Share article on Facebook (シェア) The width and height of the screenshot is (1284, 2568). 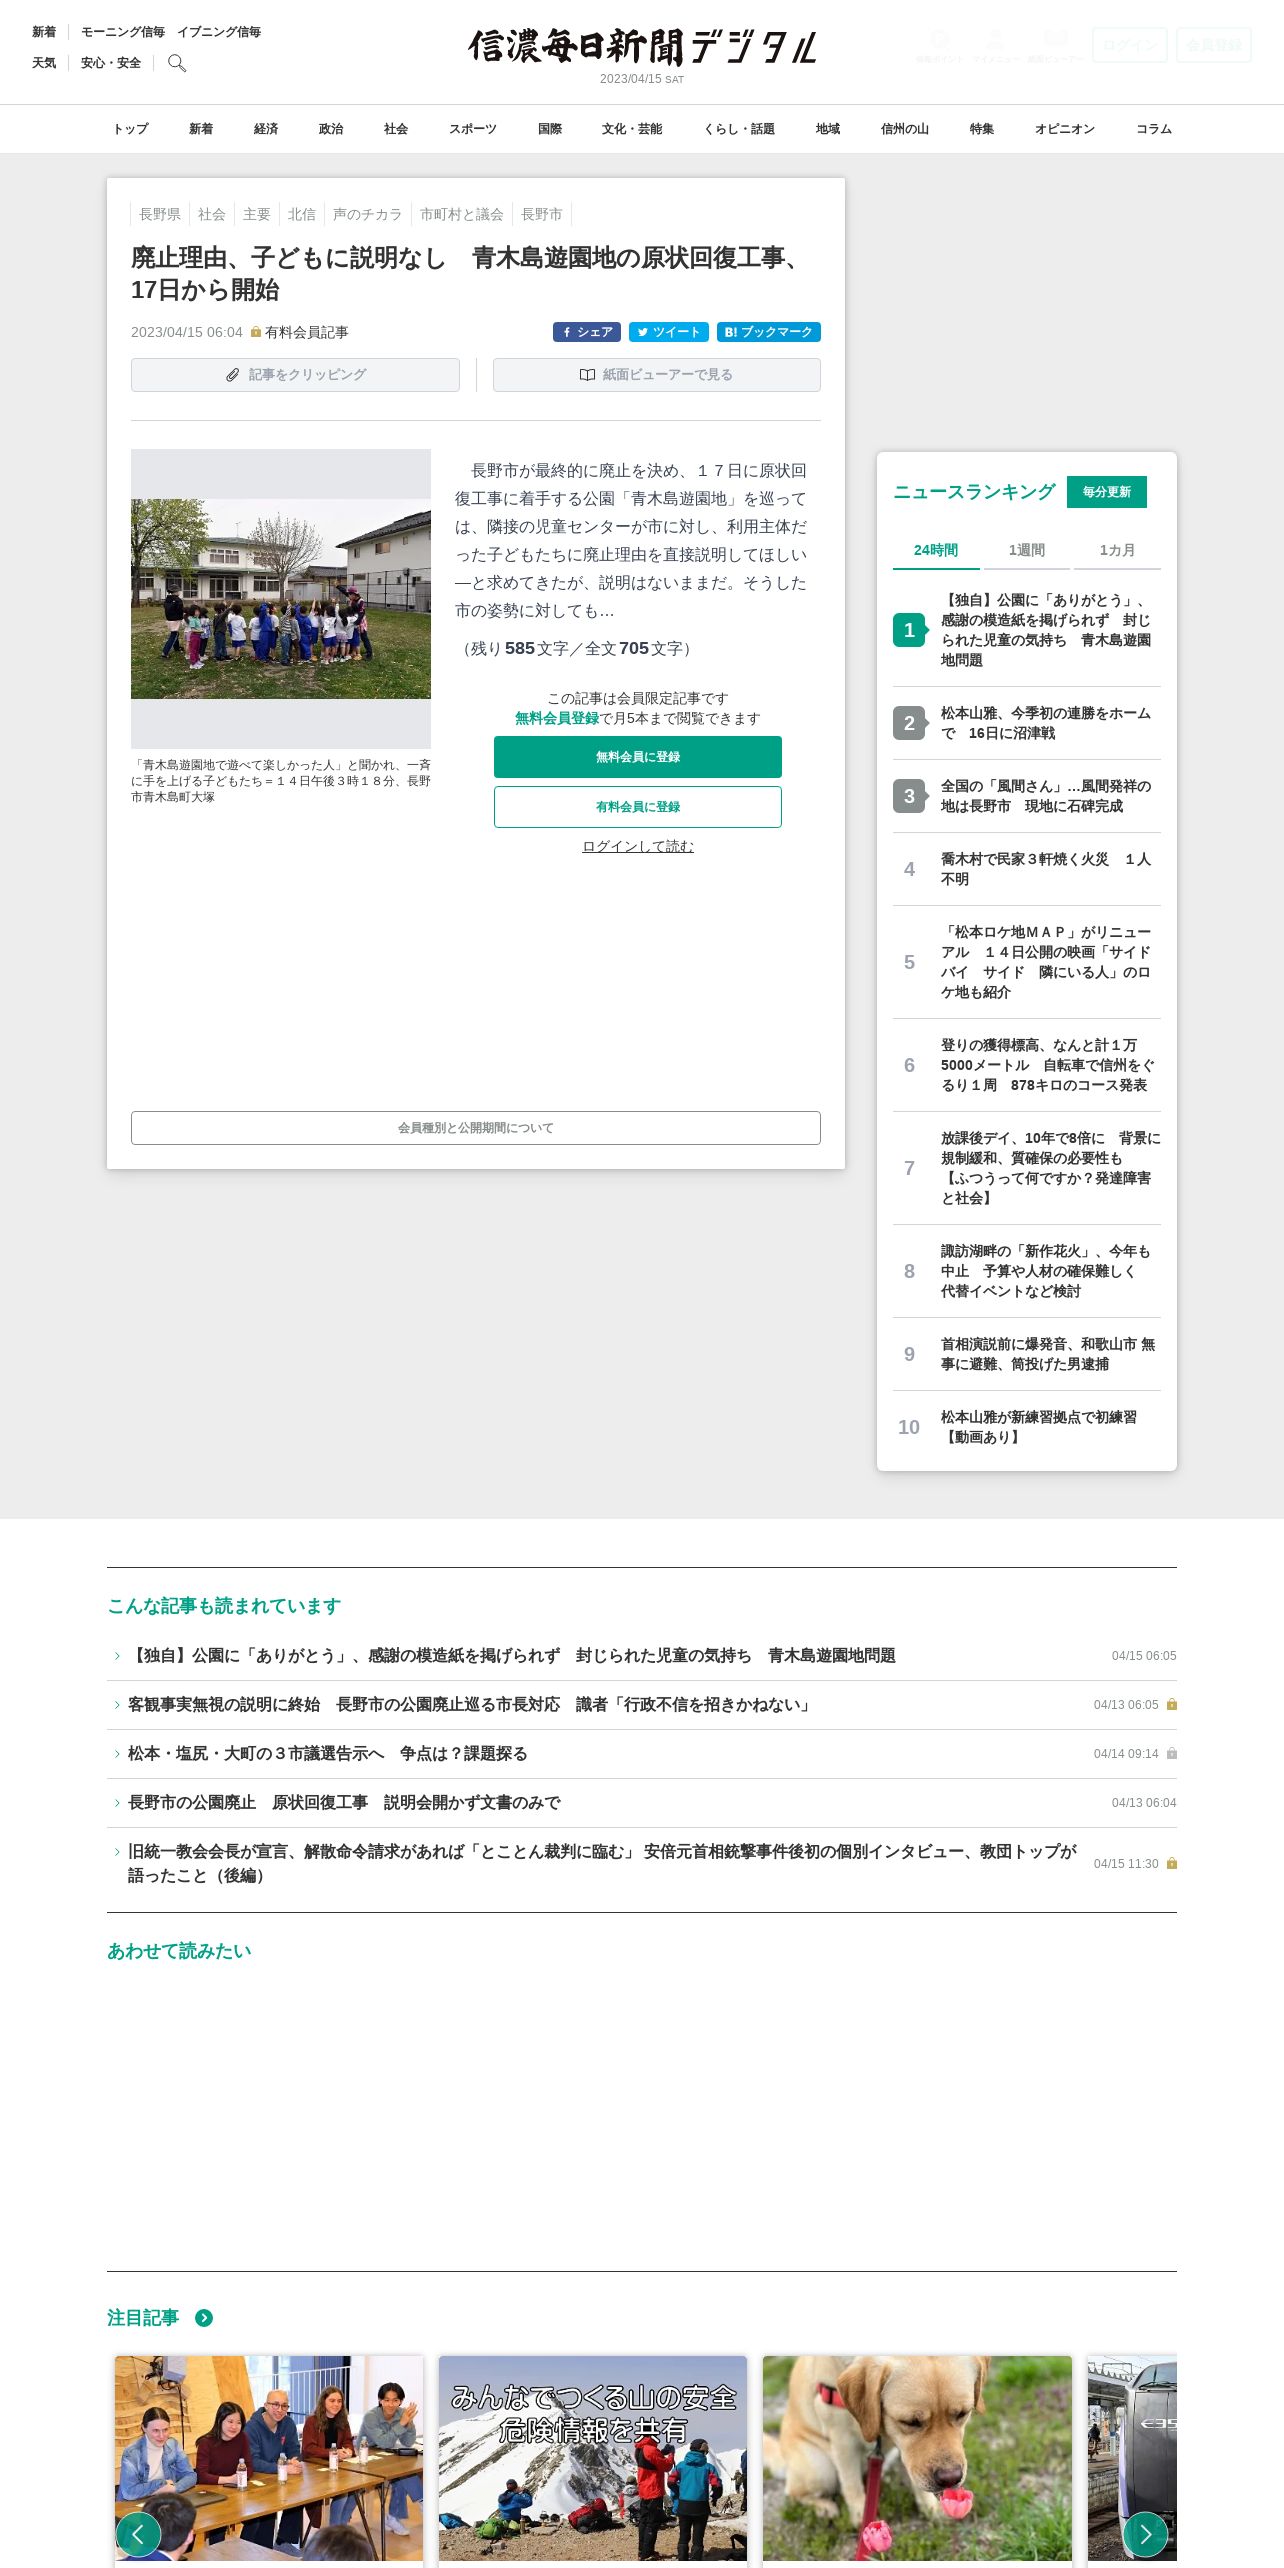click(587, 332)
